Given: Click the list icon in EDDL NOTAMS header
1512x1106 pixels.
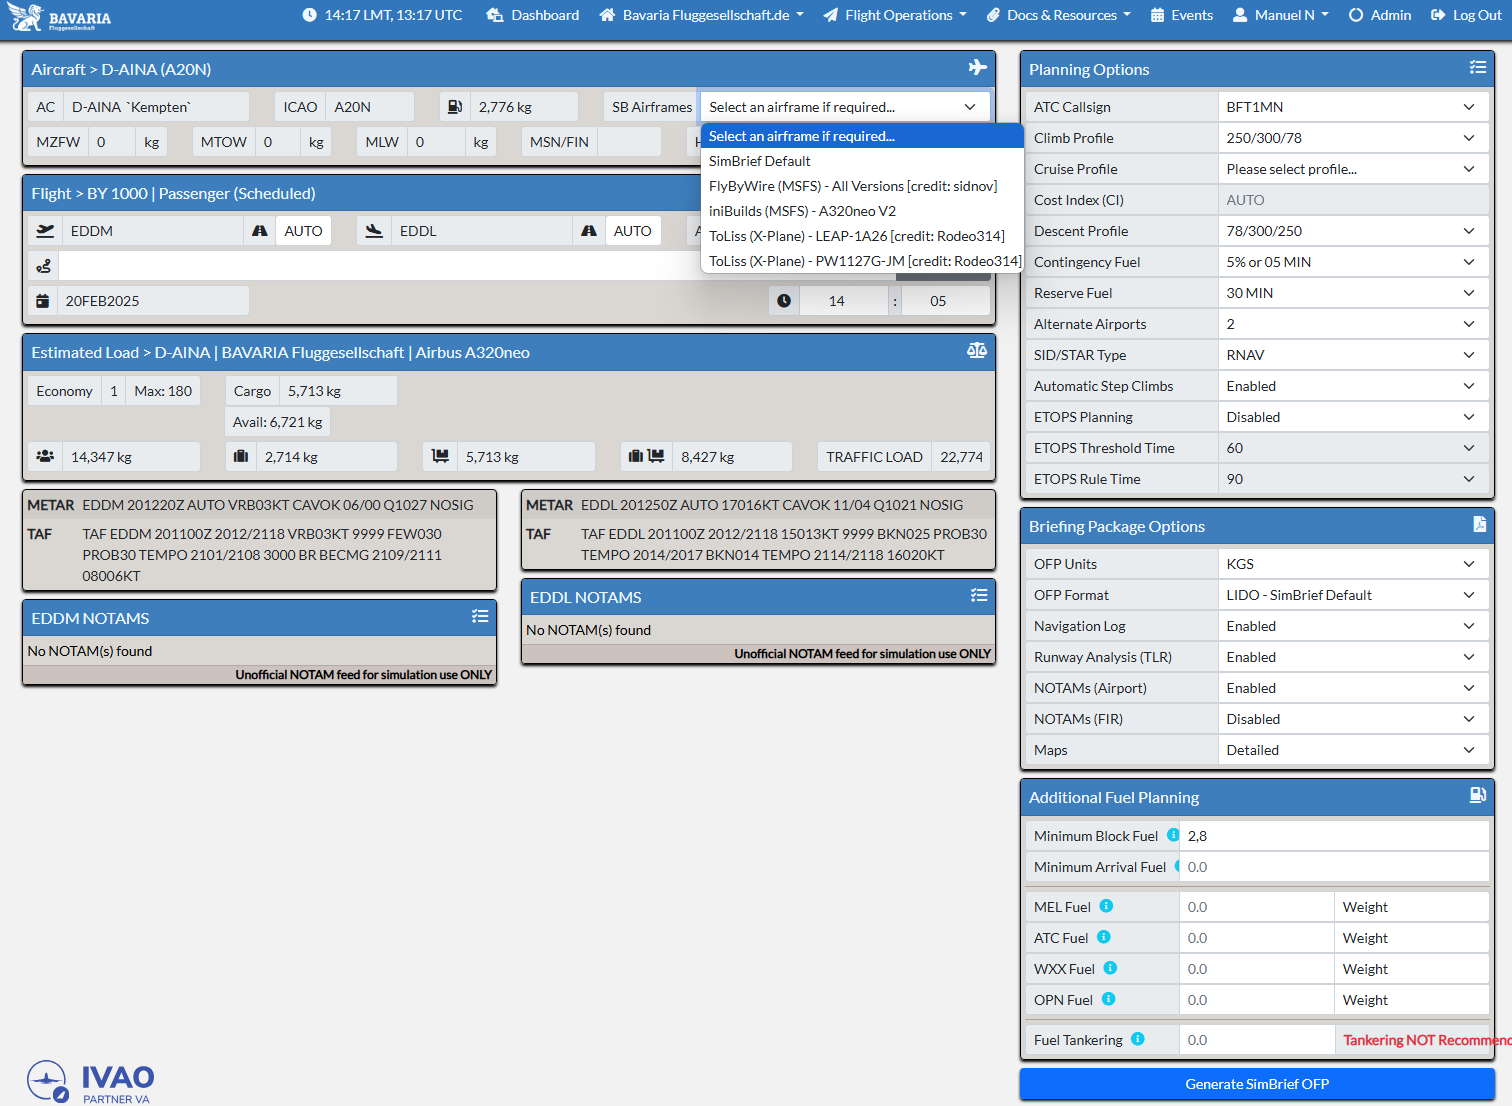Looking at the screenshot, I should point(979,595).
